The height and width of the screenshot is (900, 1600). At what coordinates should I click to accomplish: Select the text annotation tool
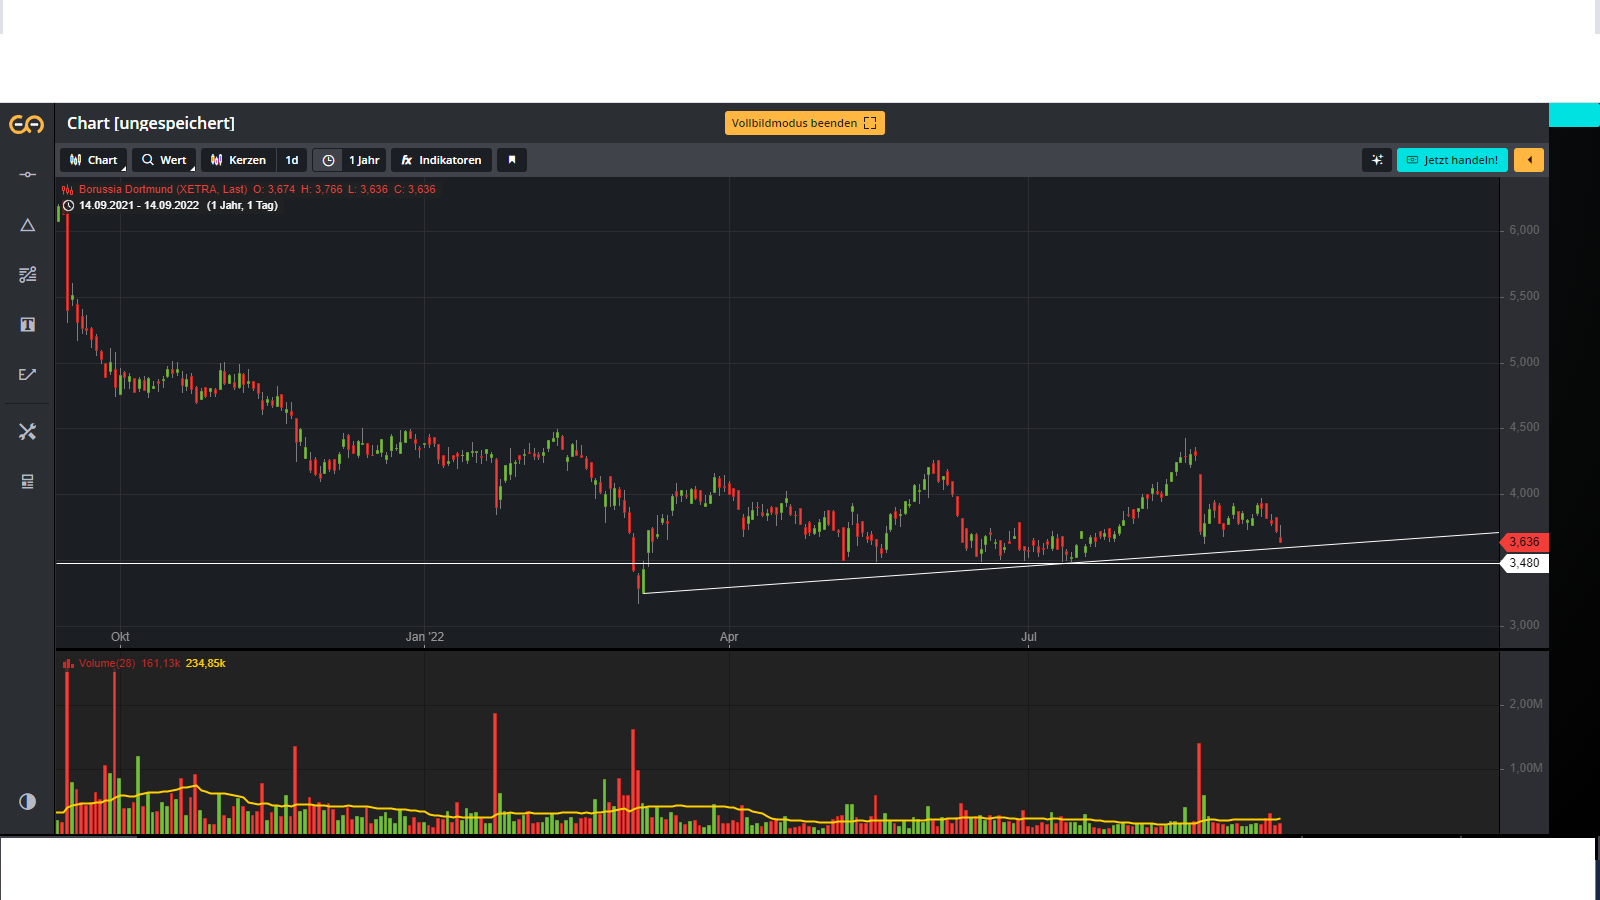pyautogui.click(x=27, y=324)
